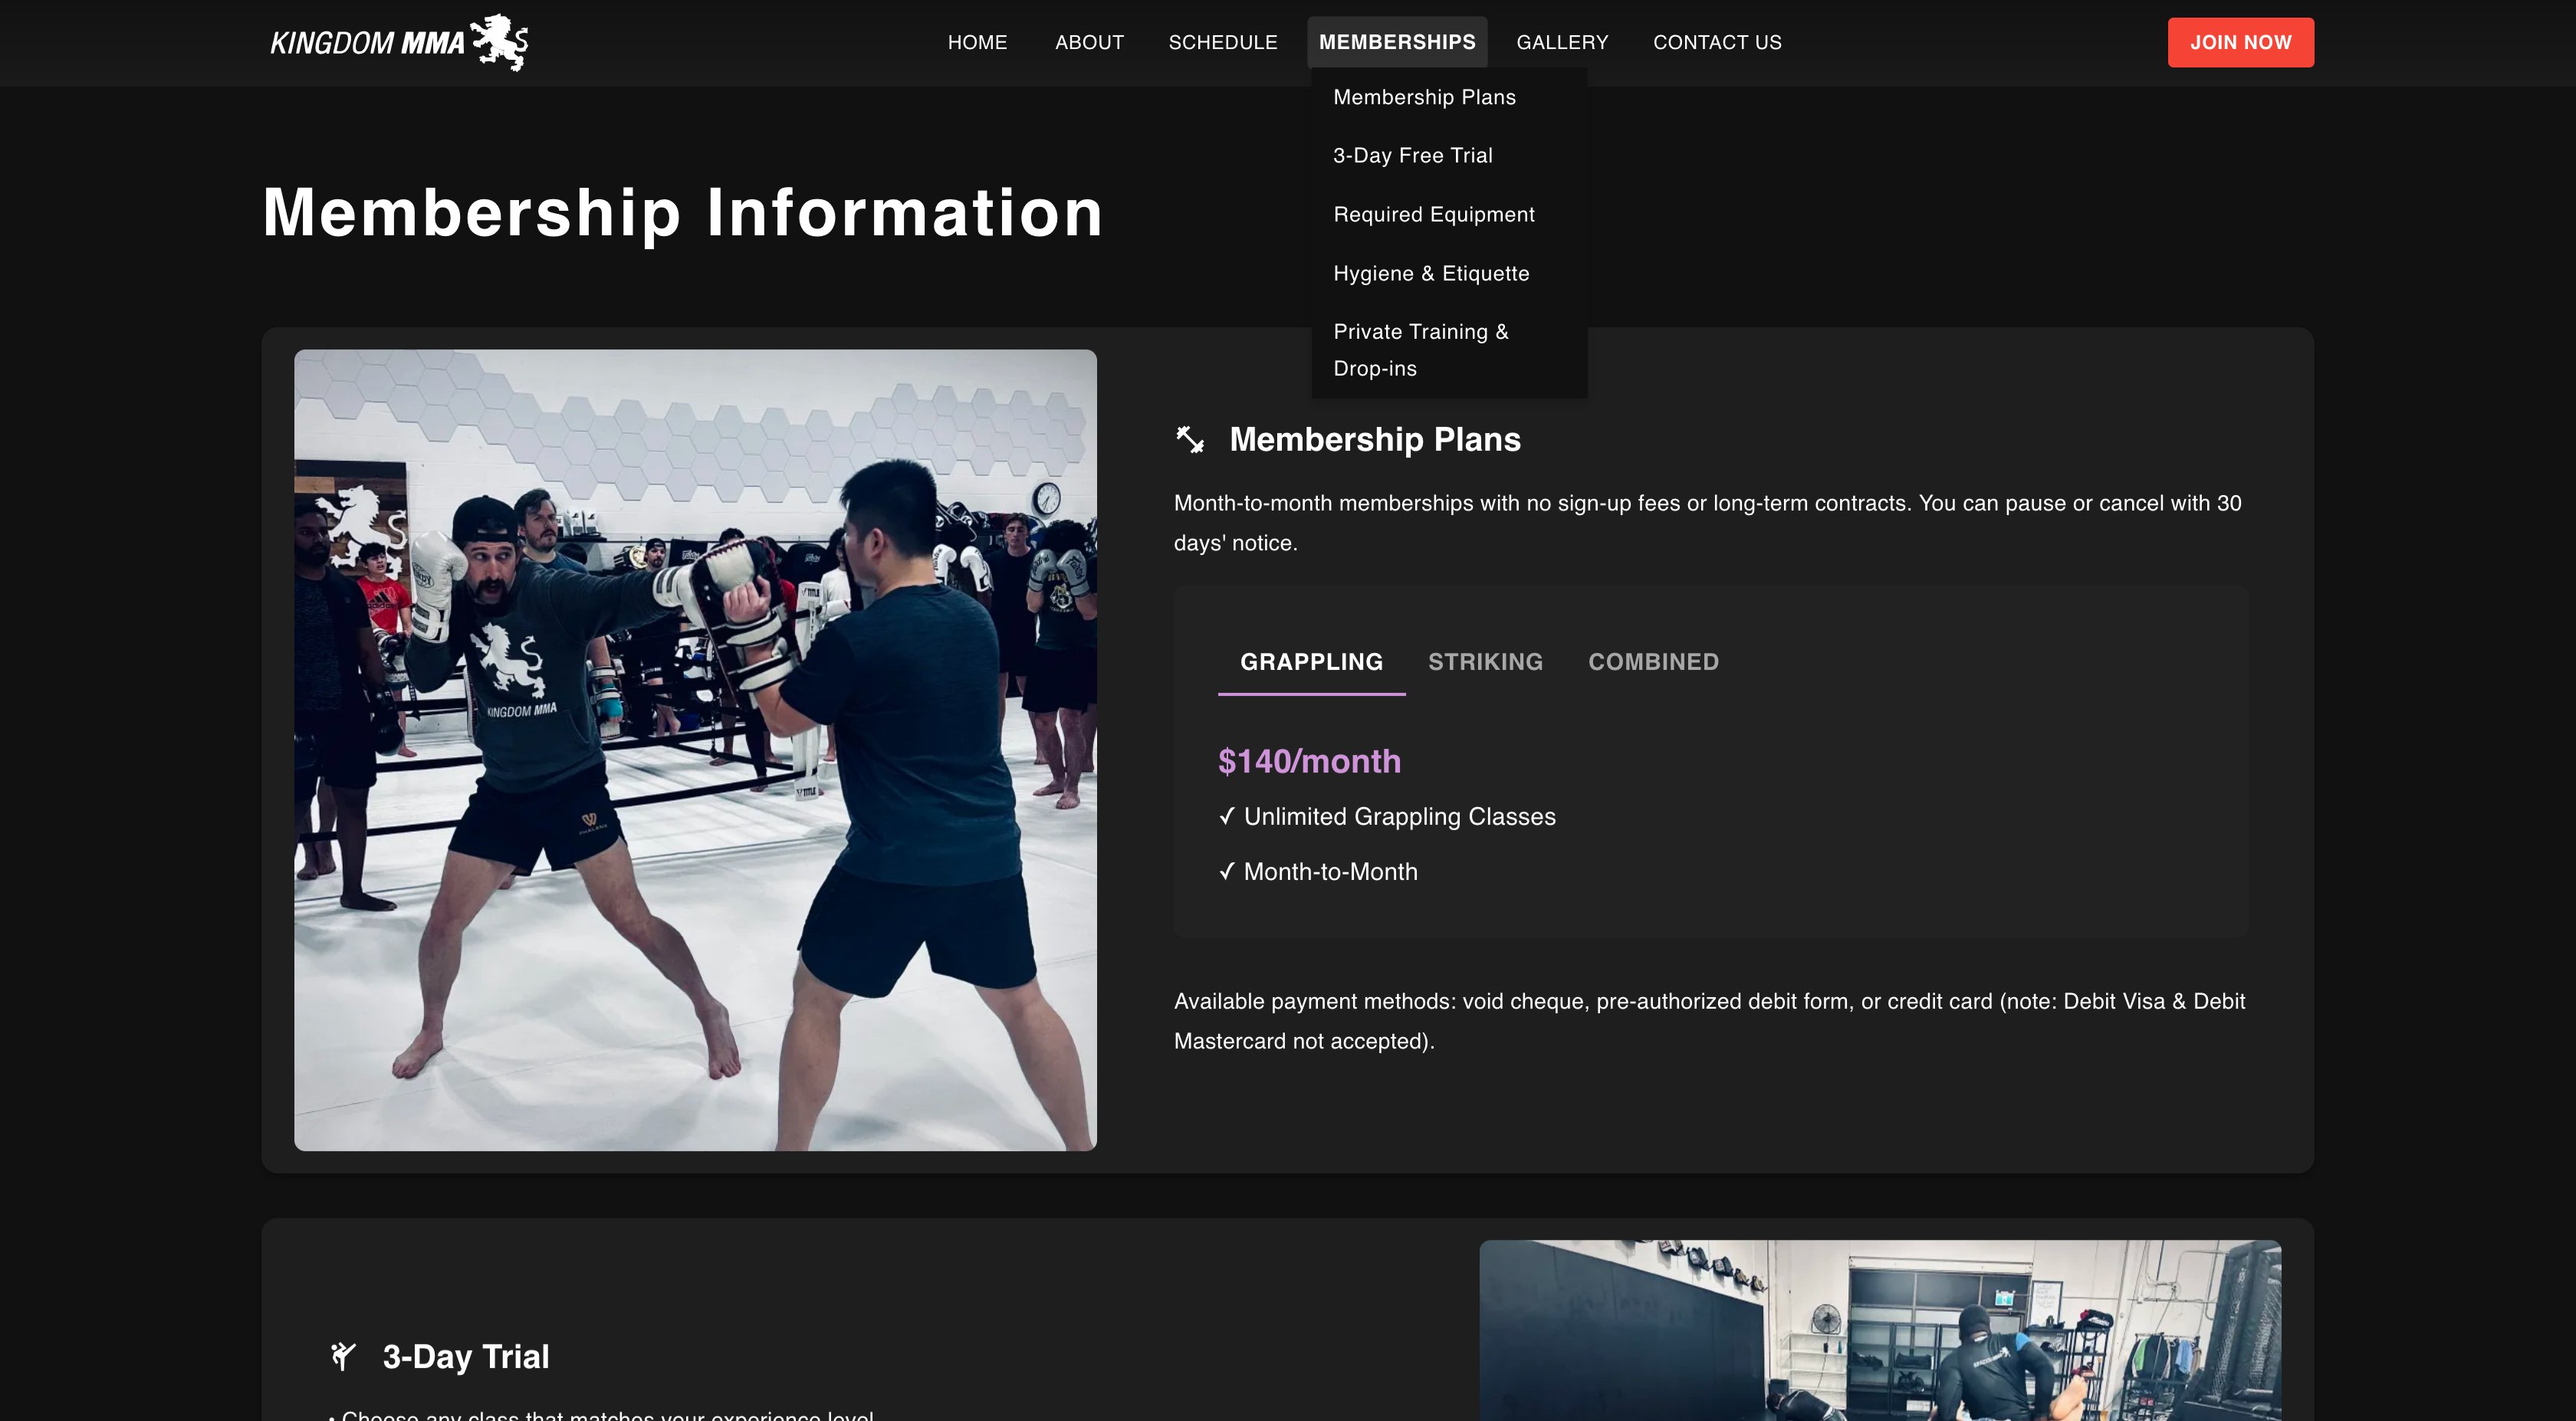
Task: Switch to the COMBINED pricing tab
Action: [x=1653, y=661]
